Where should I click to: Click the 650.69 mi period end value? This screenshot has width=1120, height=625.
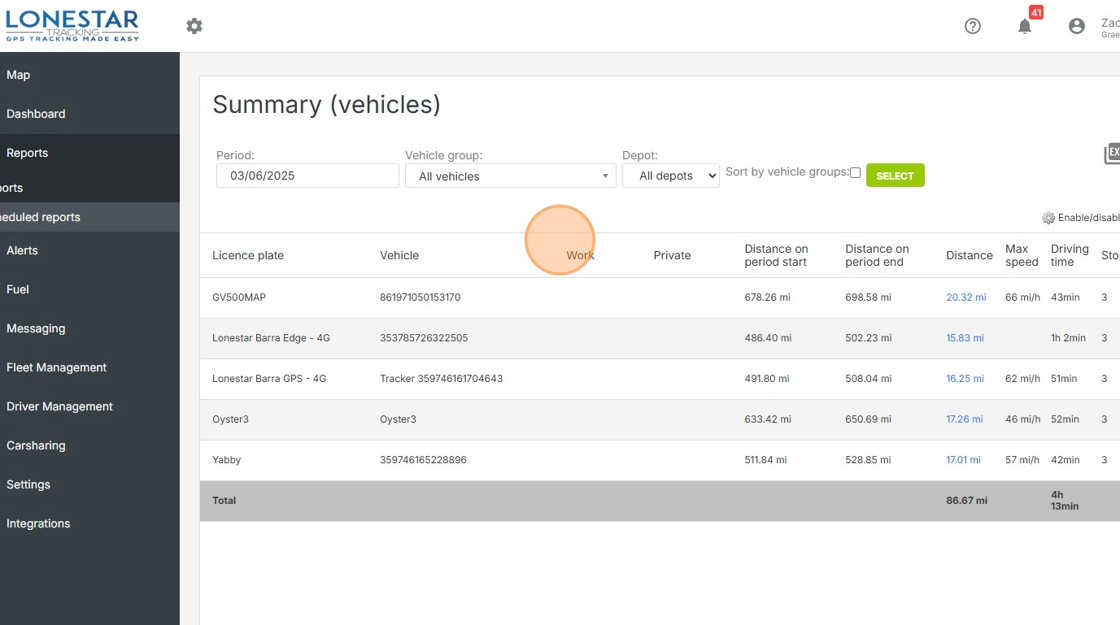(x=868, y=419)
